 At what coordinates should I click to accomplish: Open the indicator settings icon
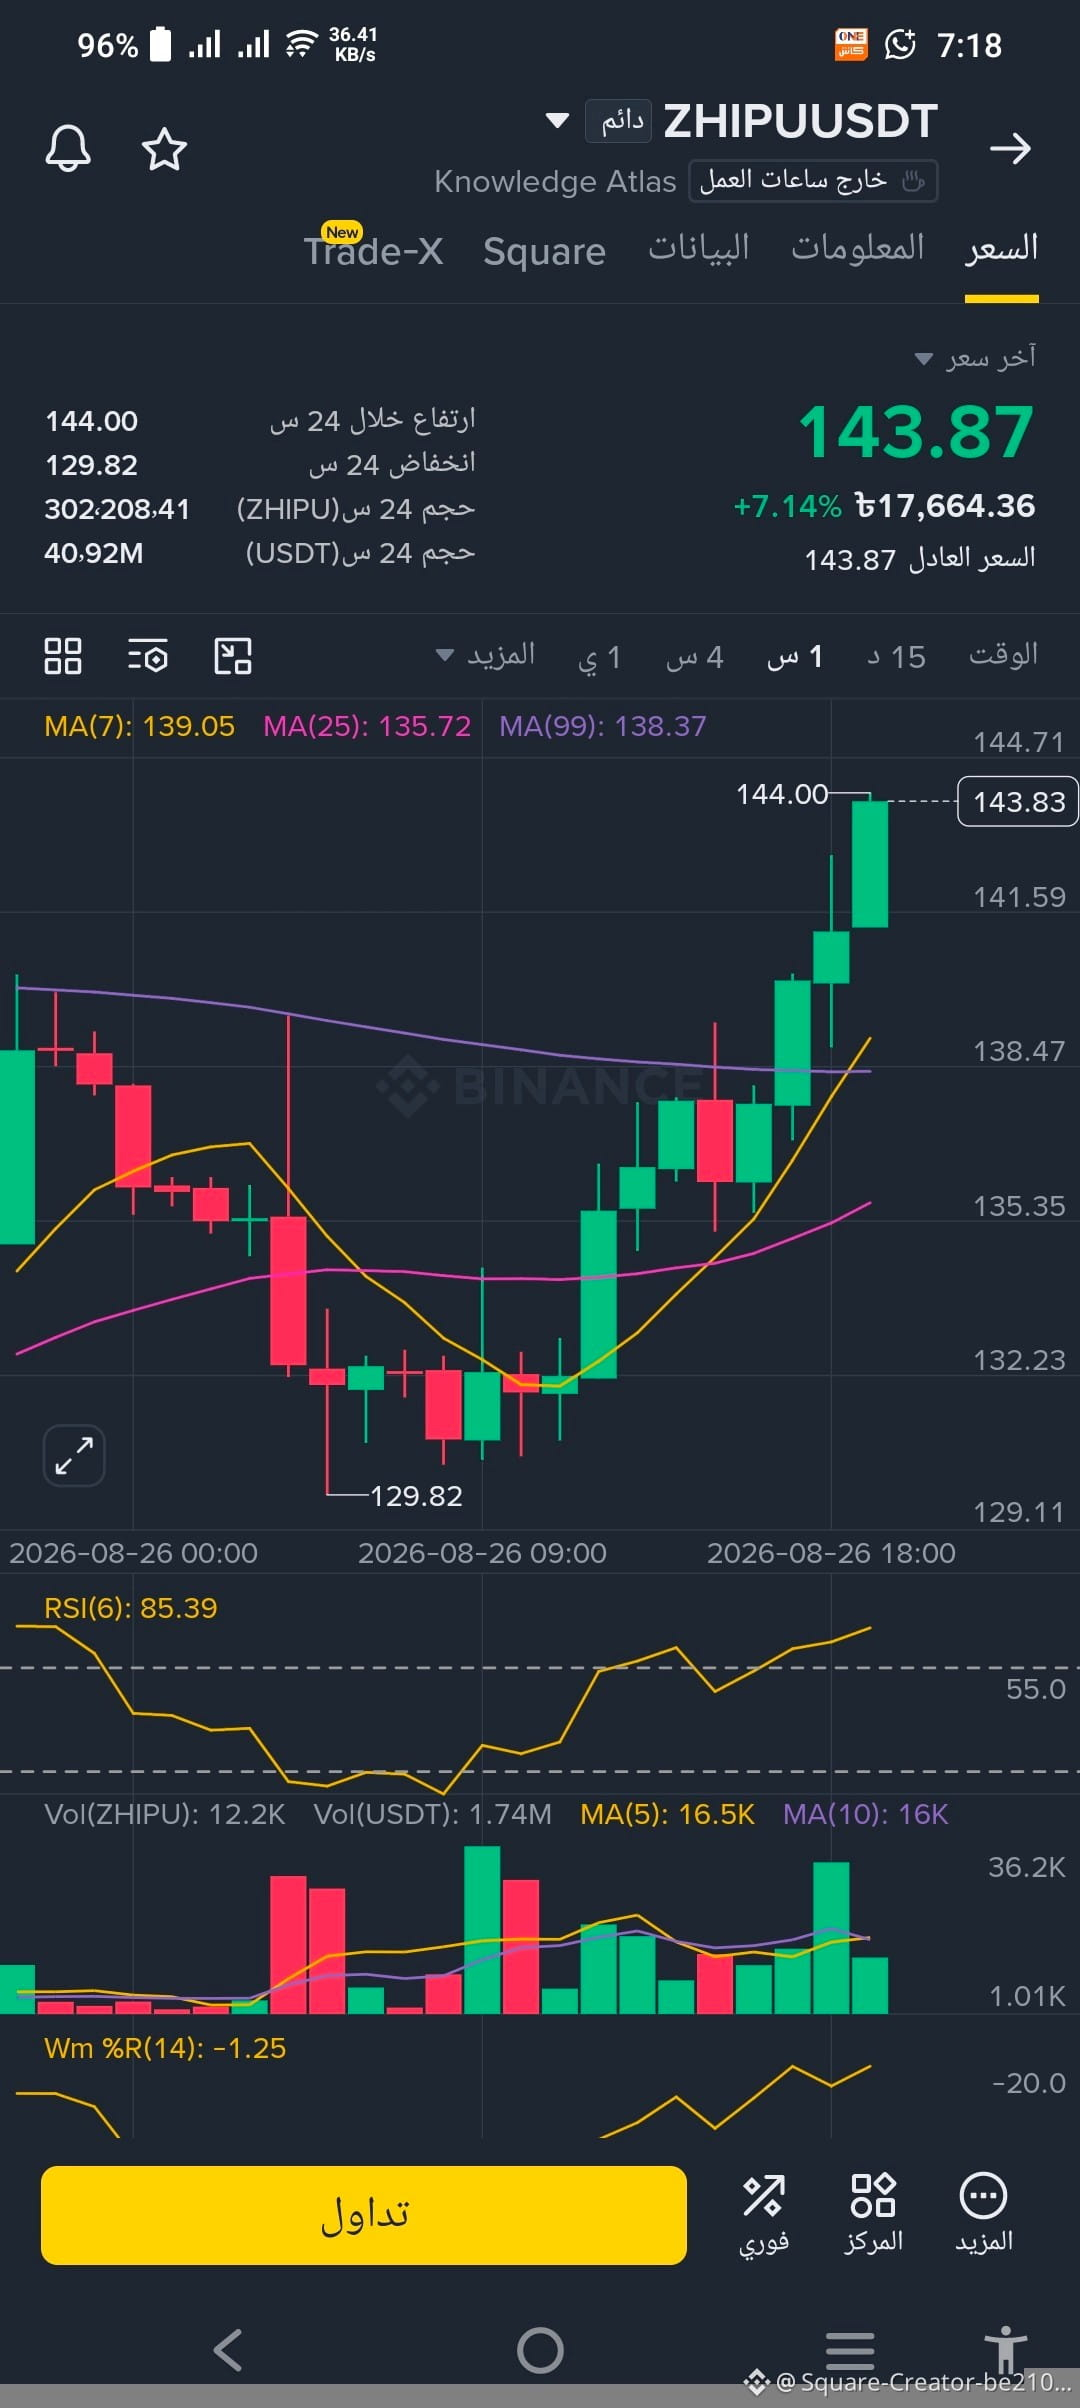point(148,656)
